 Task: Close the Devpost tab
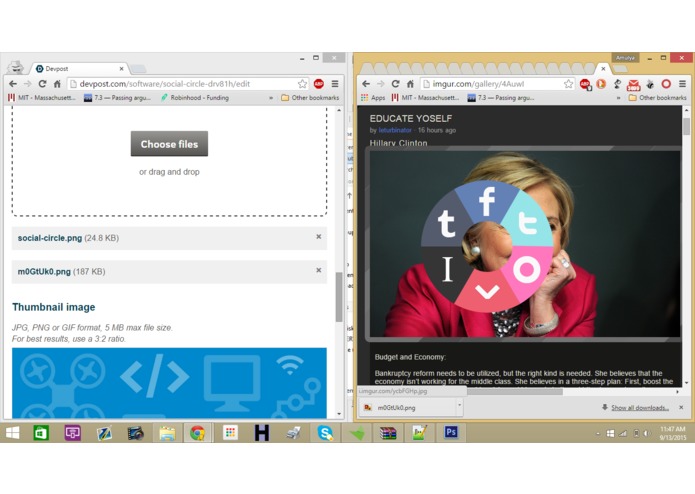click(121, 69)
